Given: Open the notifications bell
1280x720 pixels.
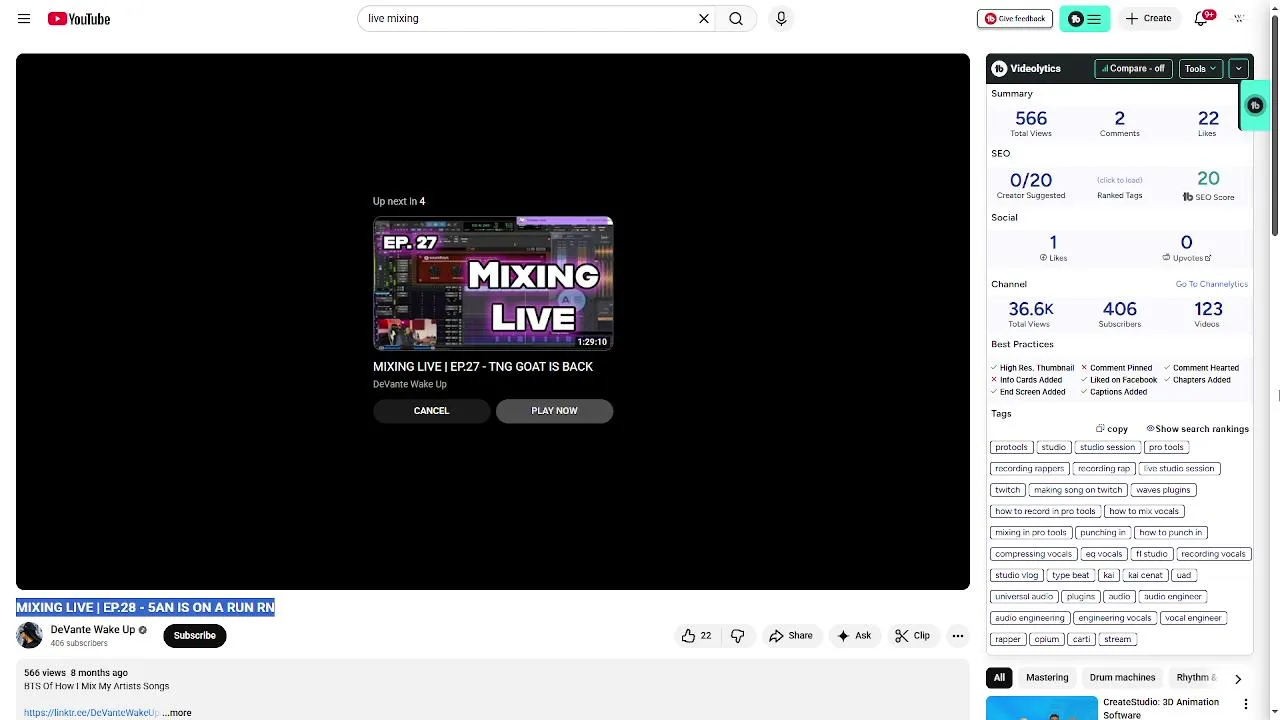Looking at the screenshot, I should click(1202, 18).
